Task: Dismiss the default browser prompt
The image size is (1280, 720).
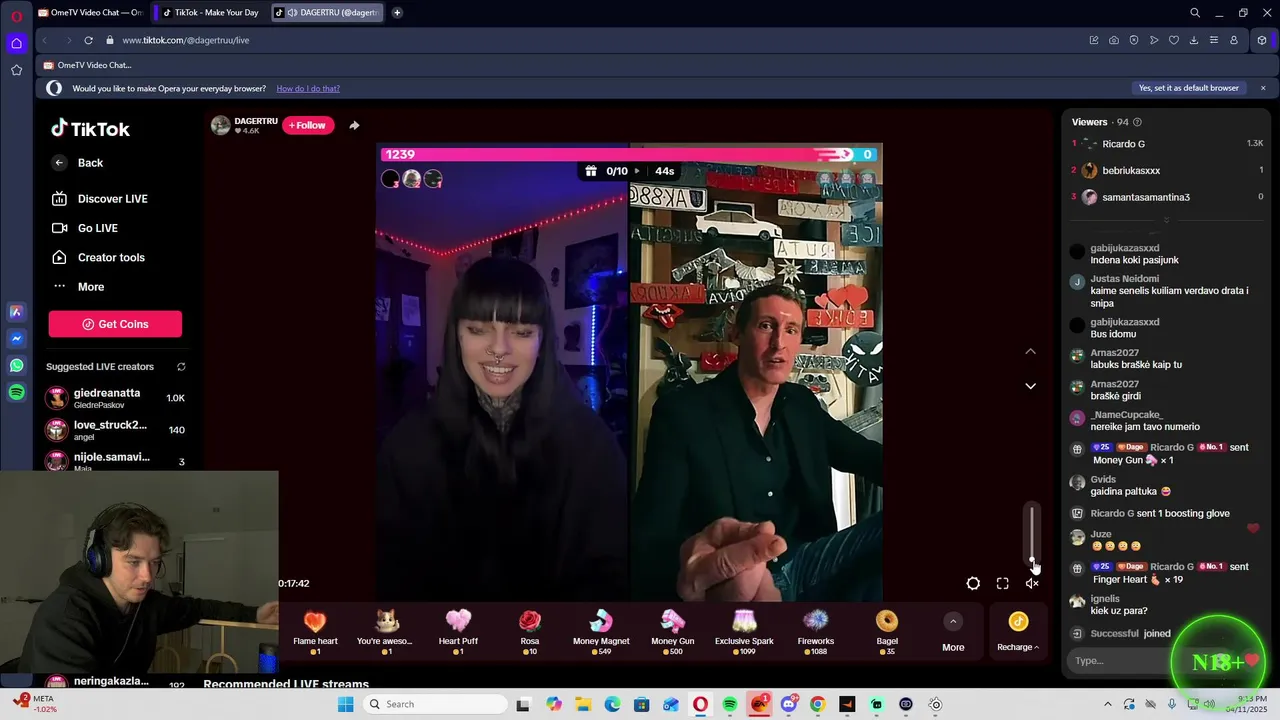Action: pos(1263,88)
